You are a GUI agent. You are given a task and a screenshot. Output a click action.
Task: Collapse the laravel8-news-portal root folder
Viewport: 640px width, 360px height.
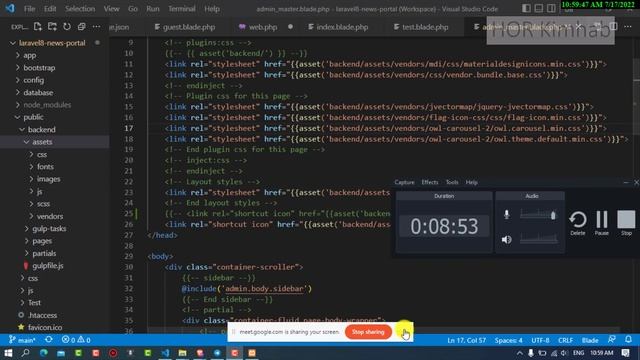(52, 43)
